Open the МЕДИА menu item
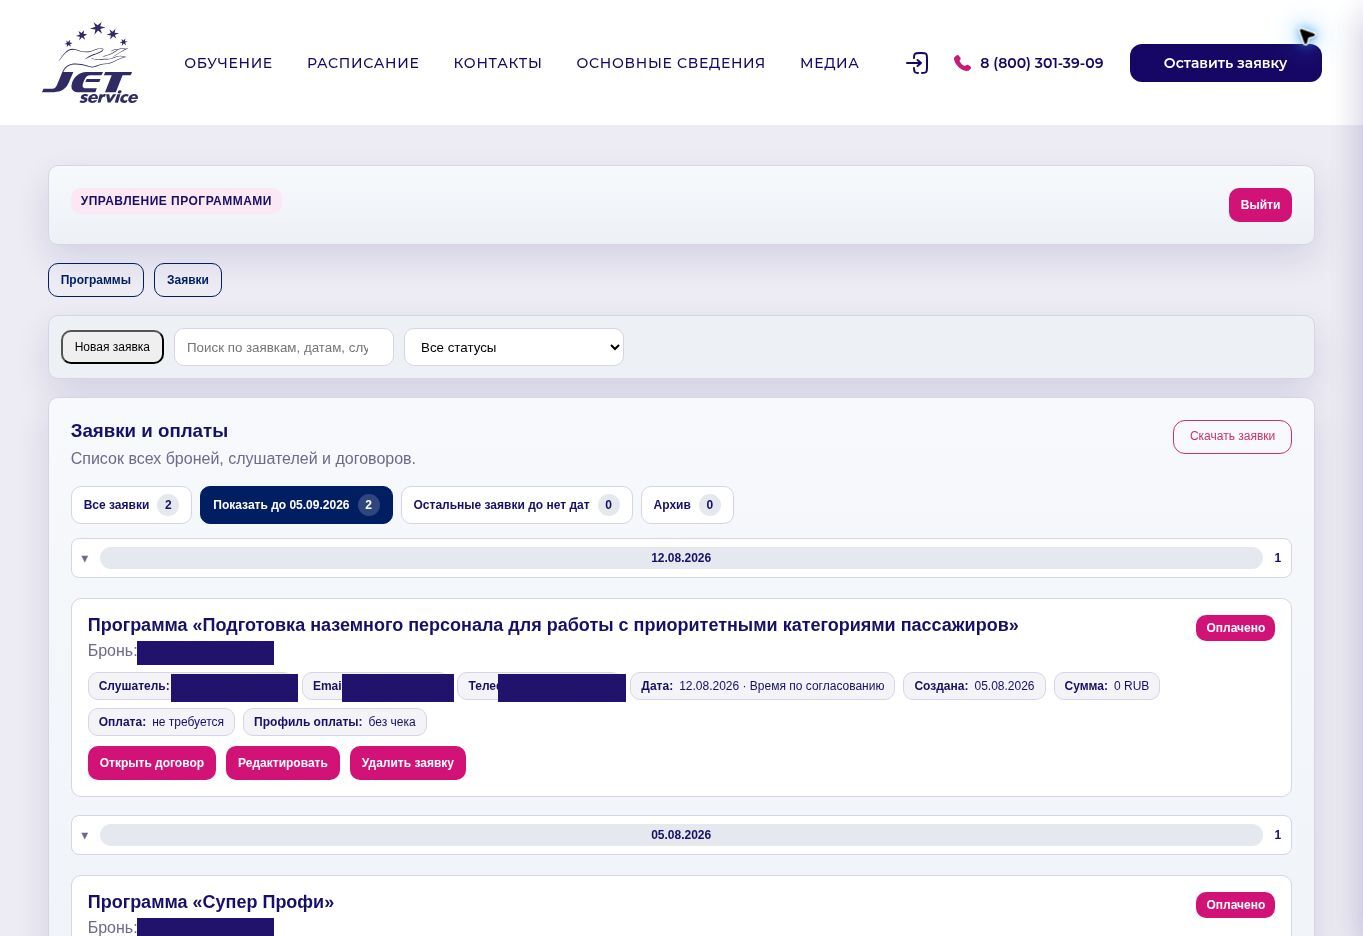The width and height of the screenshot is (1363, 936). tap(830, 63)
